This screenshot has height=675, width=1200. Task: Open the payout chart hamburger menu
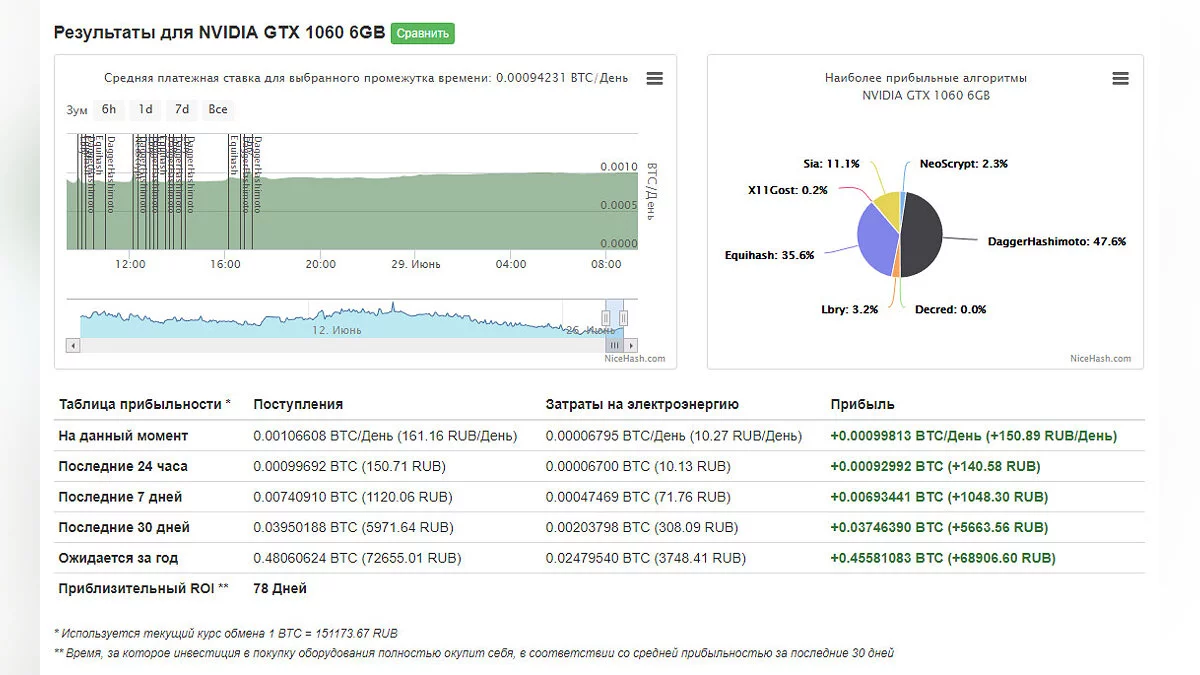(x=654, y=78)
